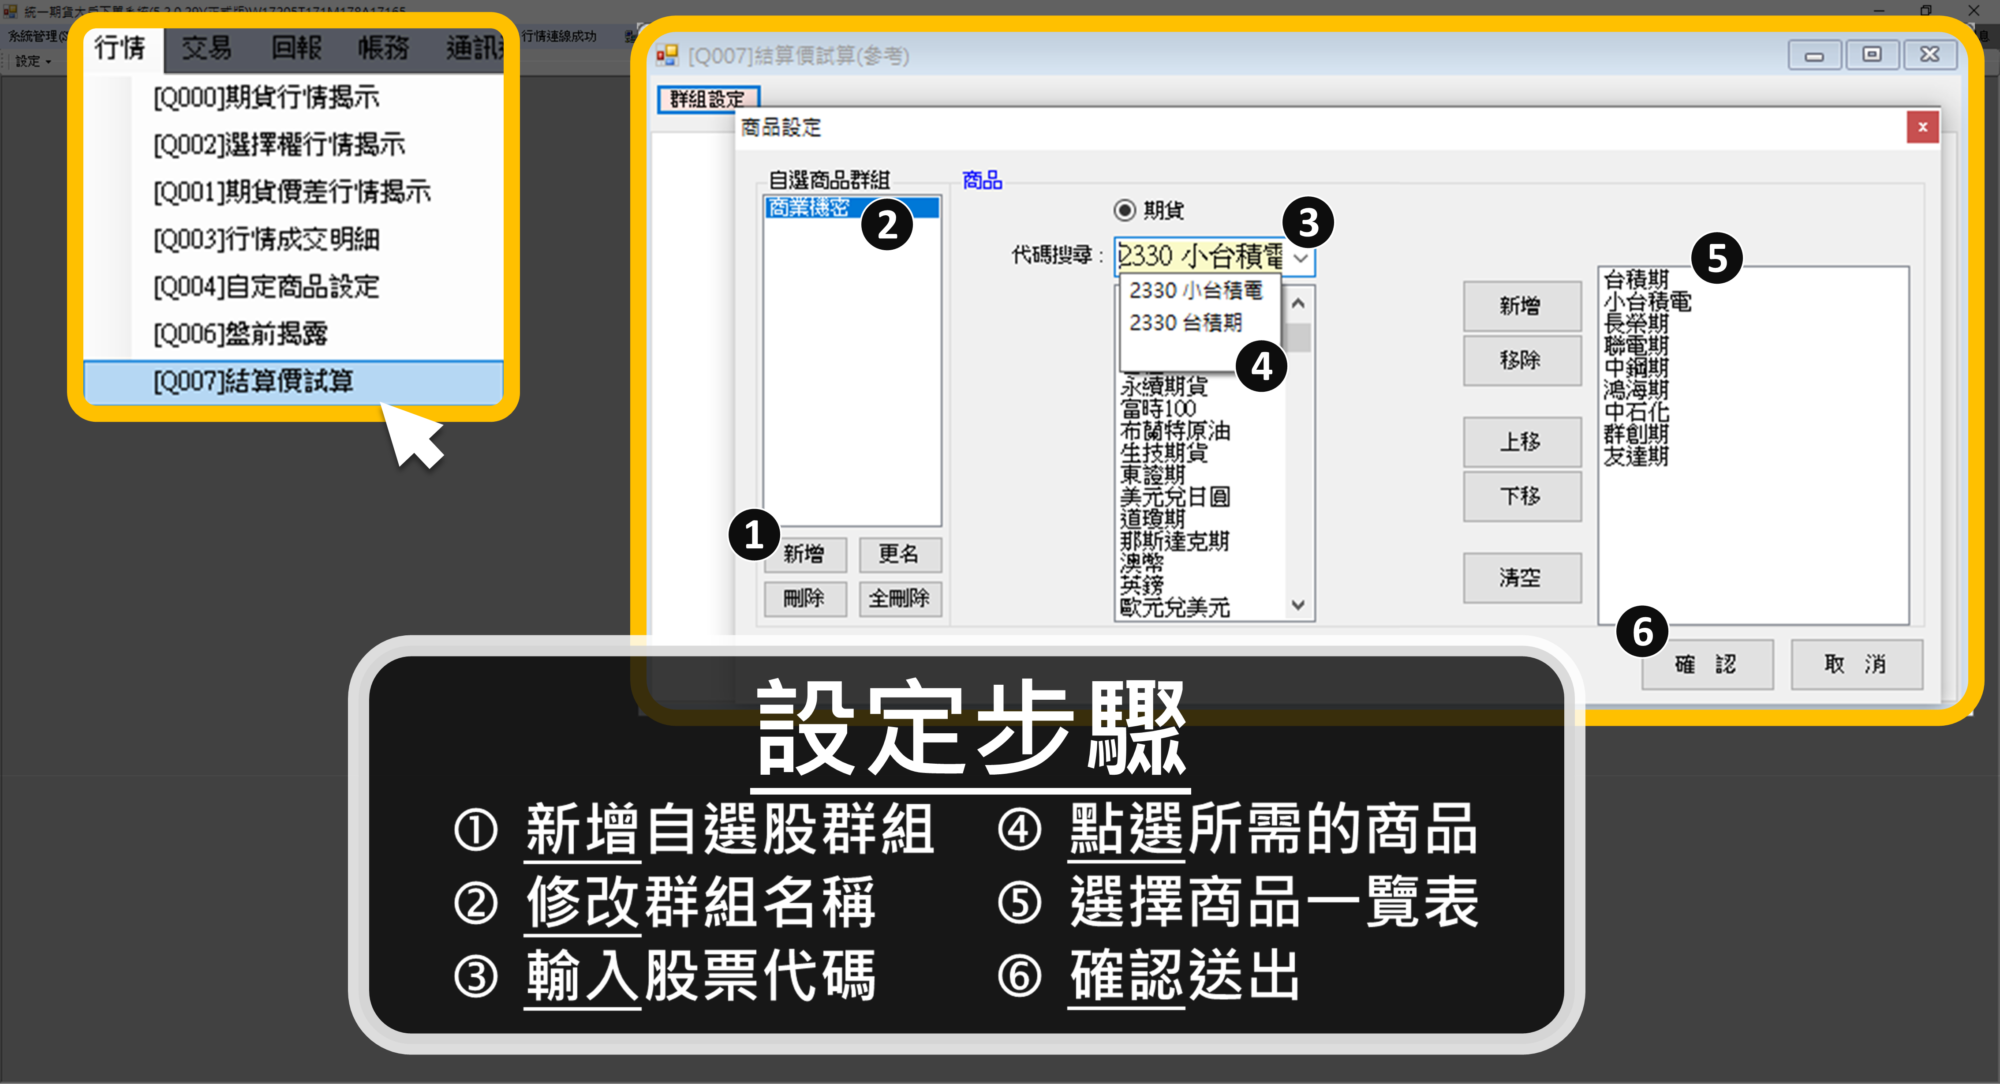Maximize the Q007 結算價試算 window
This screenshot has width=2000, height=1084.
(1872, 54)
